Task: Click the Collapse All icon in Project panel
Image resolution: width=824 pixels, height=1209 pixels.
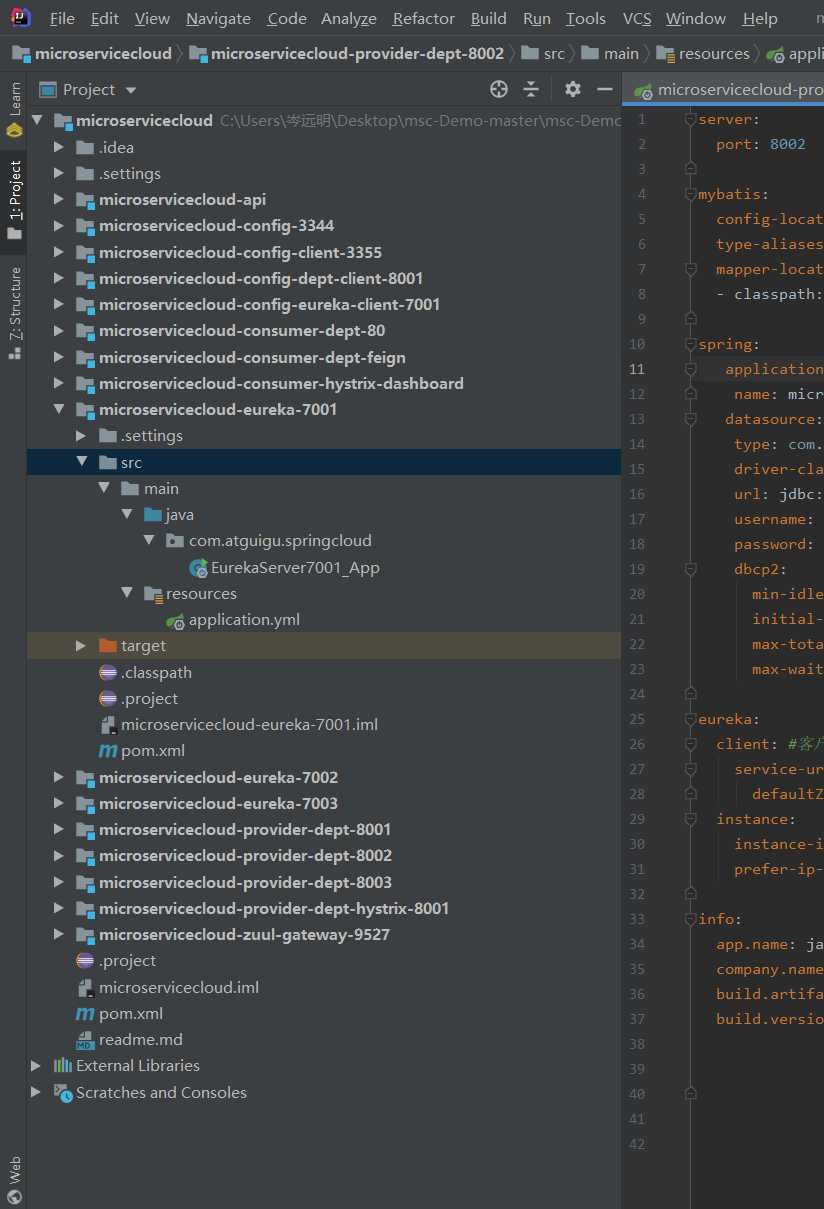Action: click(x=531, y=90)
